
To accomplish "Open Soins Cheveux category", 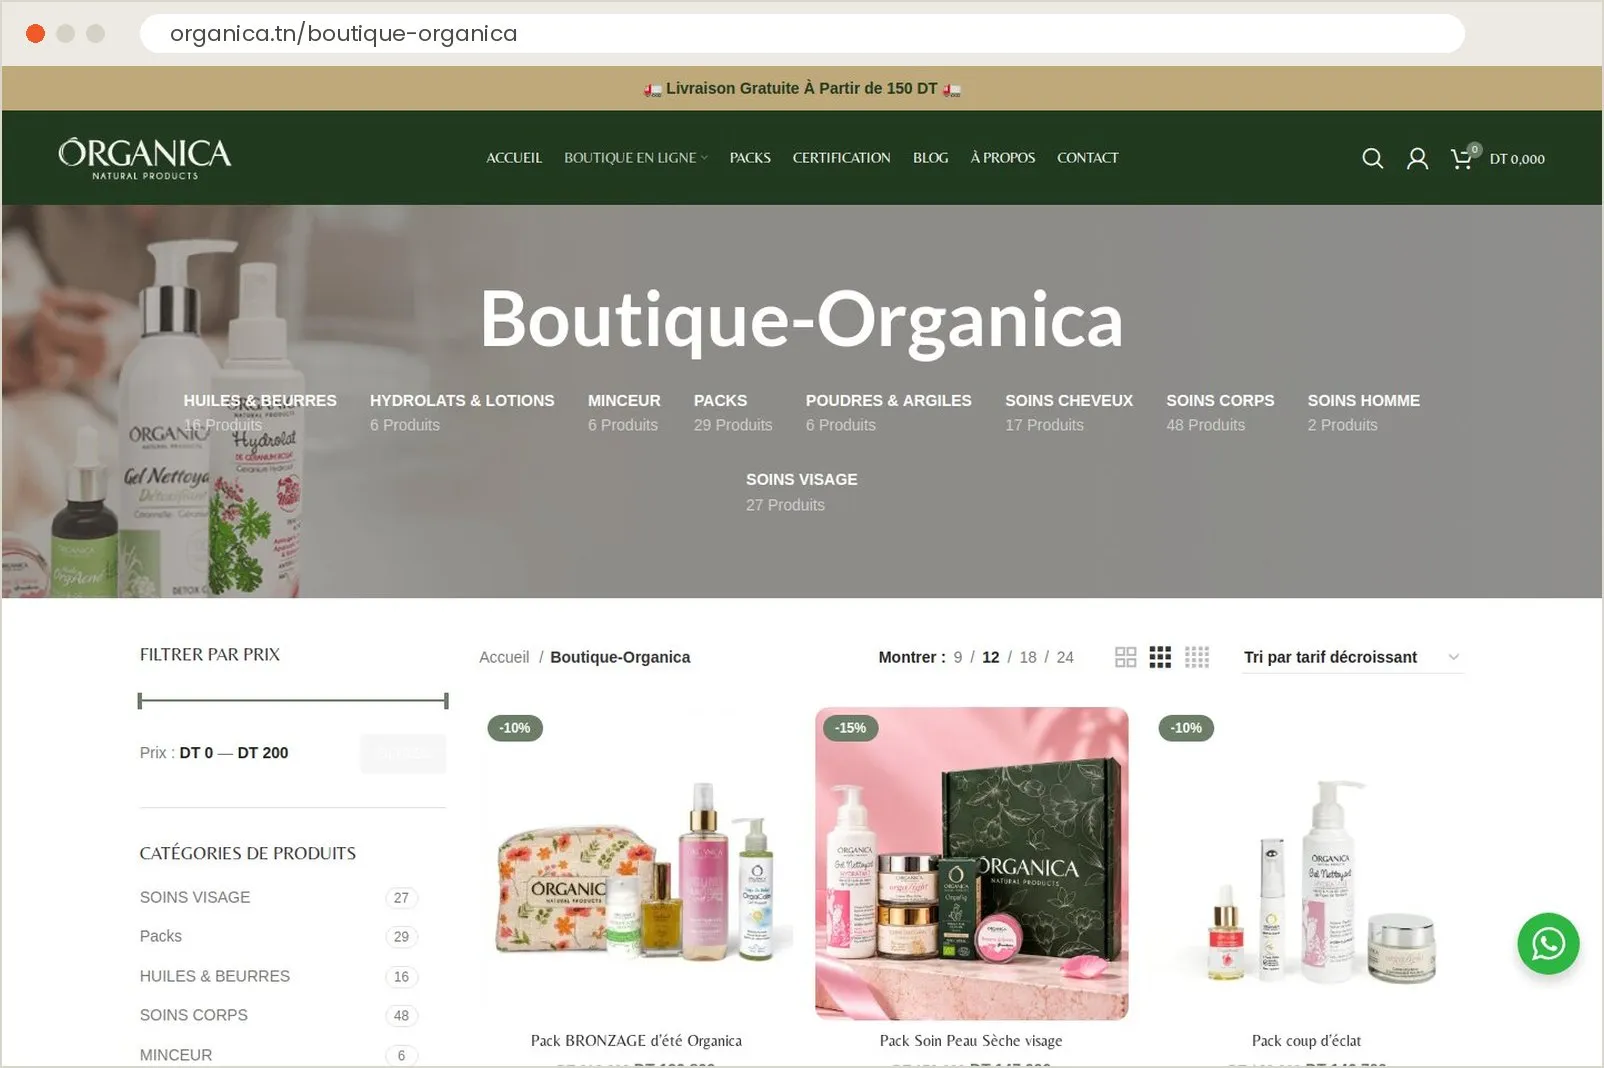I will pos(1068,412).
